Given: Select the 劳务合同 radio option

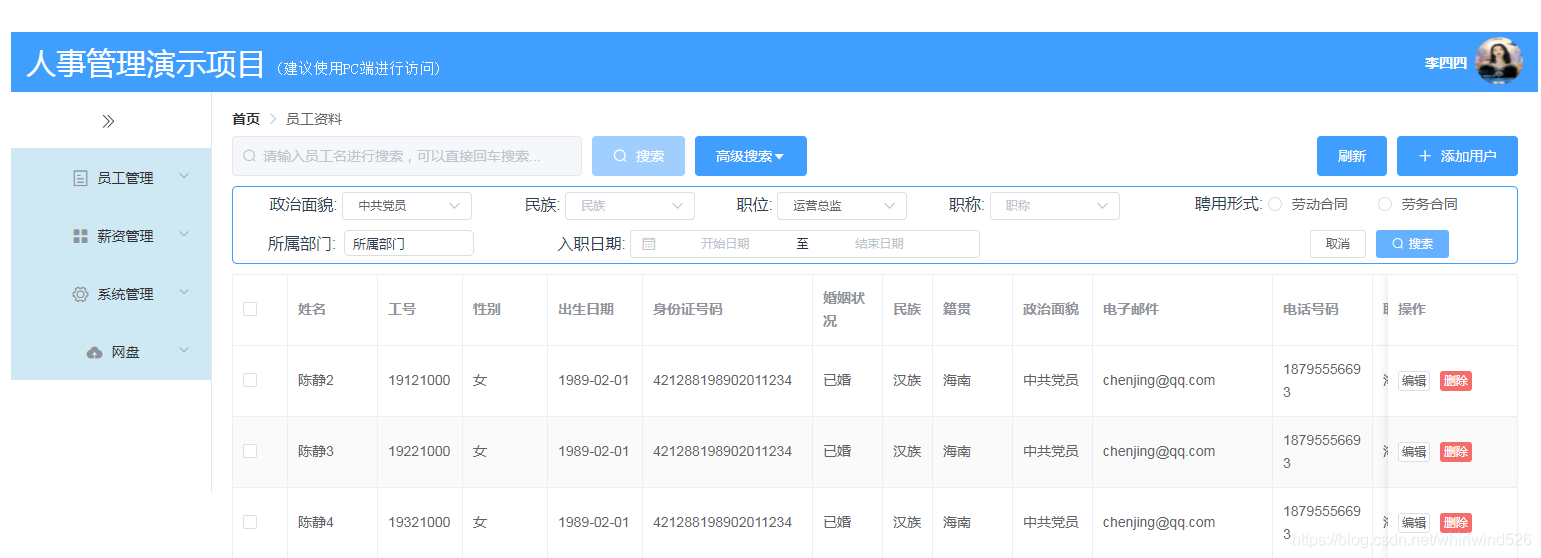Looking at the screenshot, I should point(1385,204).
